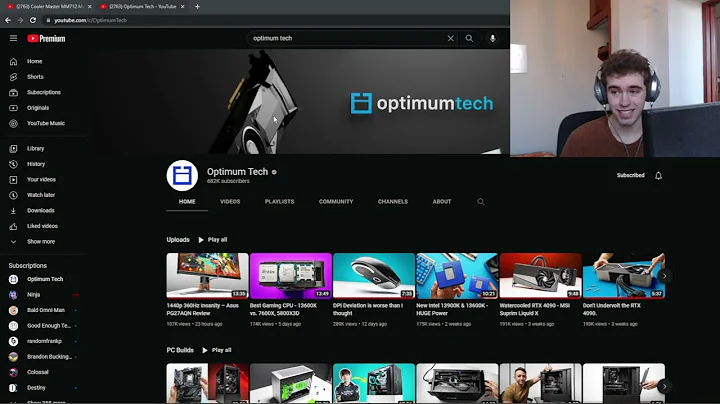Switch to the PLAYLISTS channel tab
720x404 pixels.
click(280, 202)
